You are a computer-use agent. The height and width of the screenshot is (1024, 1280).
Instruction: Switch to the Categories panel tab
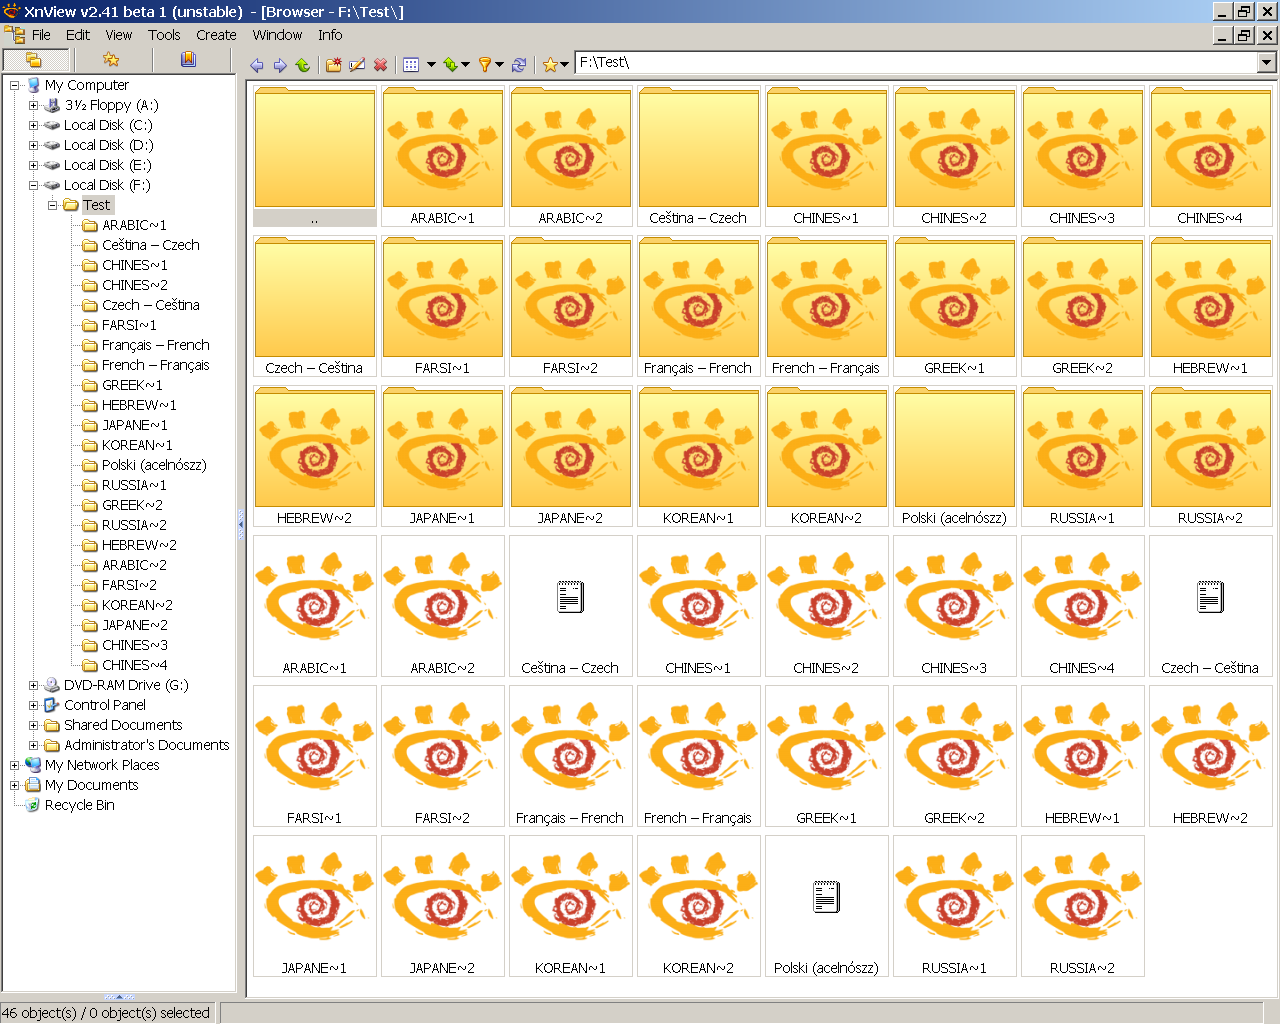click(188, 60)
